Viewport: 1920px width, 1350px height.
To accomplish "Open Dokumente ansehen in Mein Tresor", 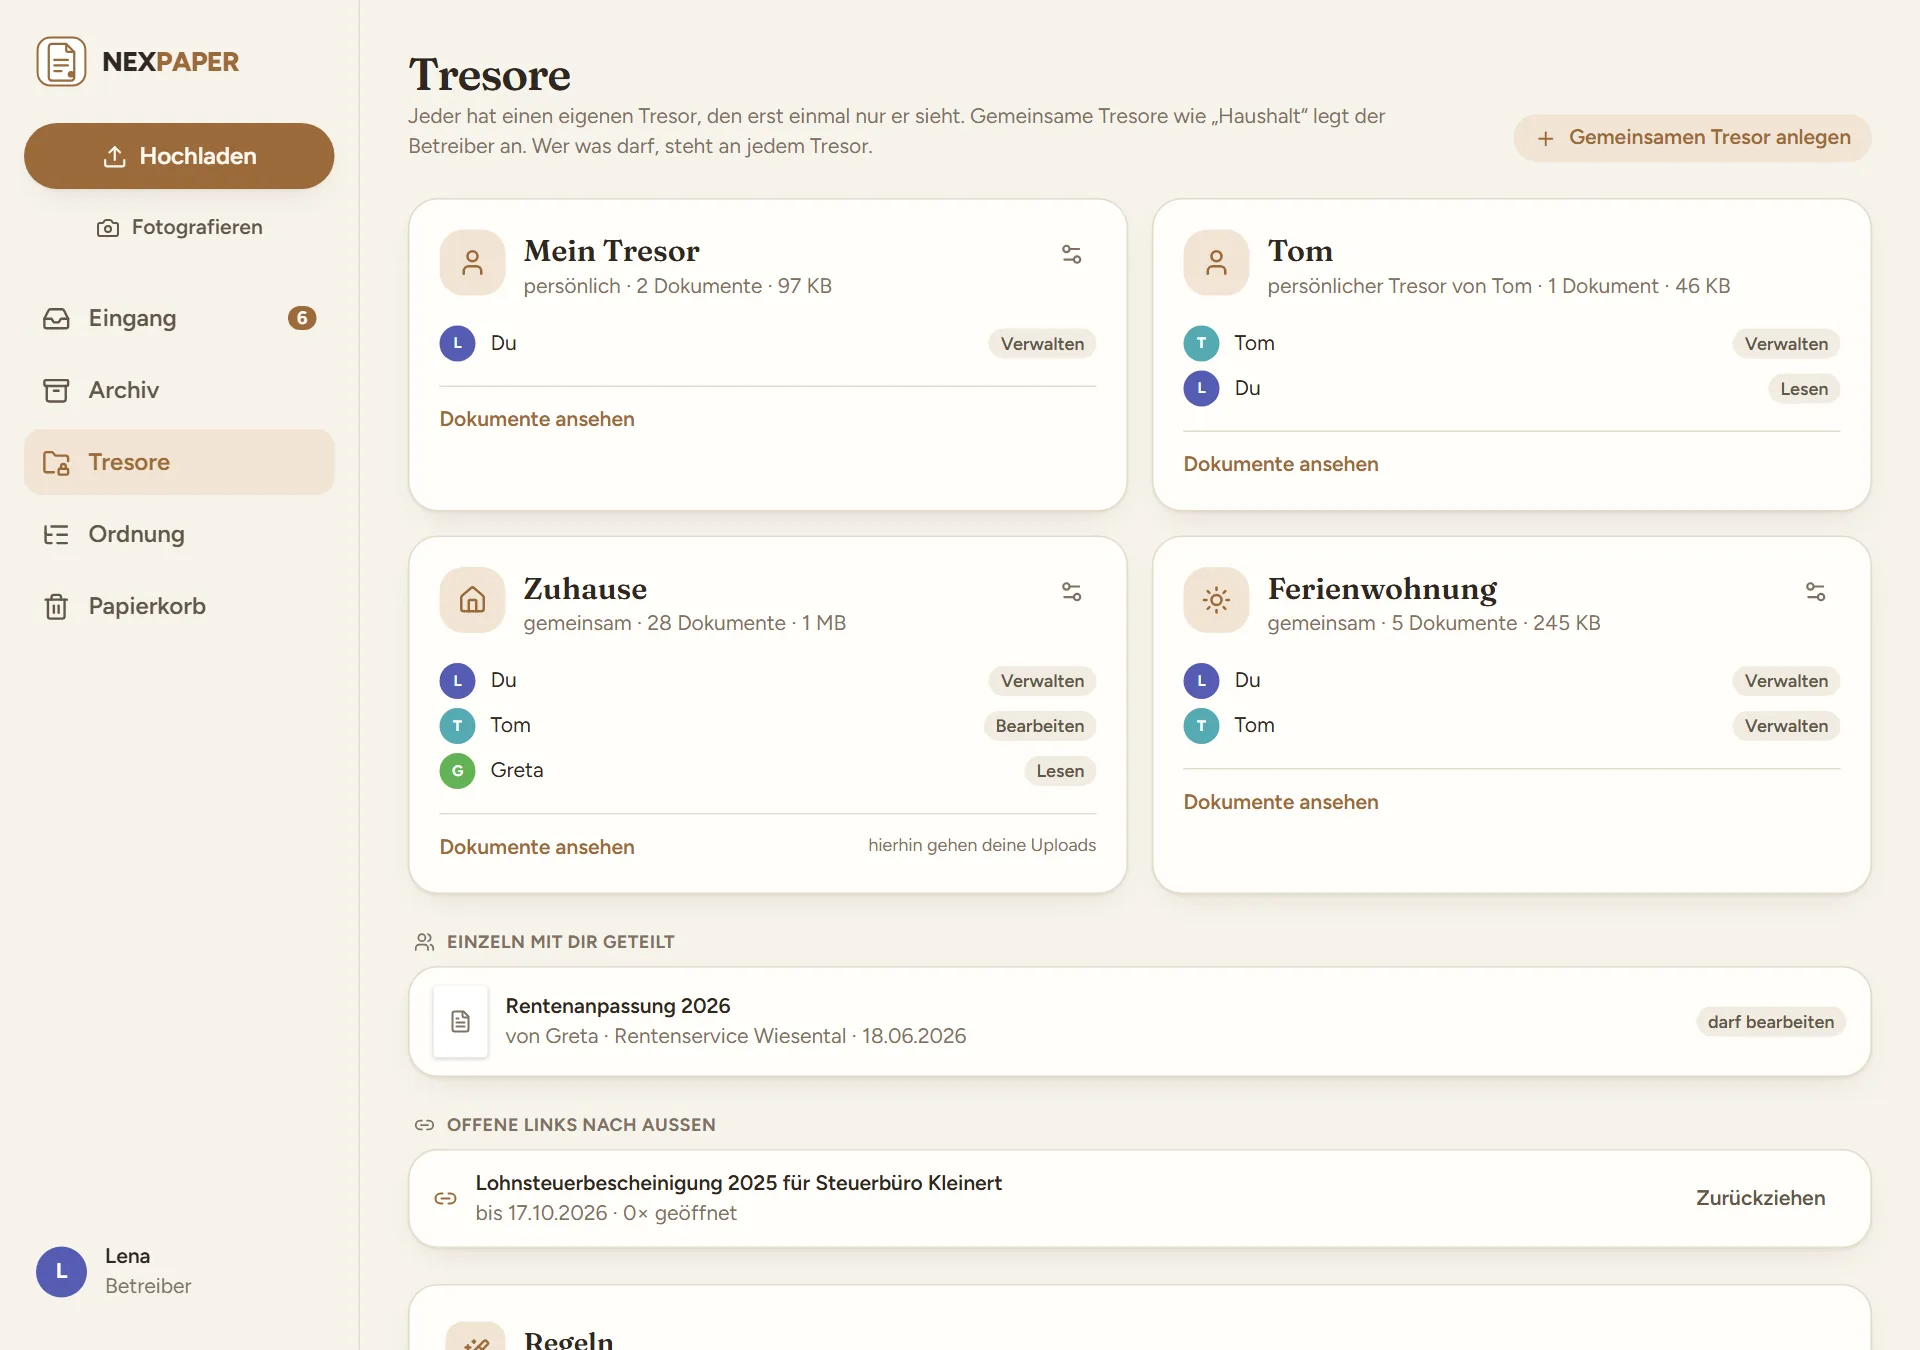I will pyautogui.click(x=537, y=419).
